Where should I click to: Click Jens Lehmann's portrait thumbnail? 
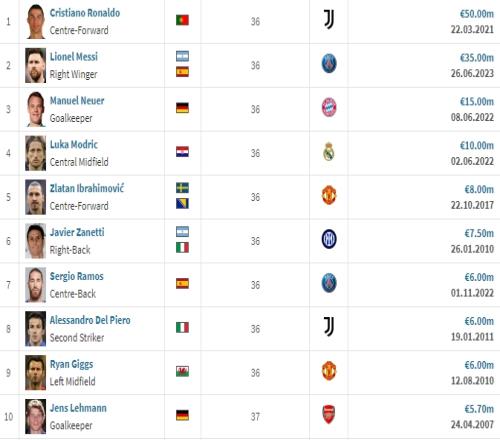[x=35, y=417]
